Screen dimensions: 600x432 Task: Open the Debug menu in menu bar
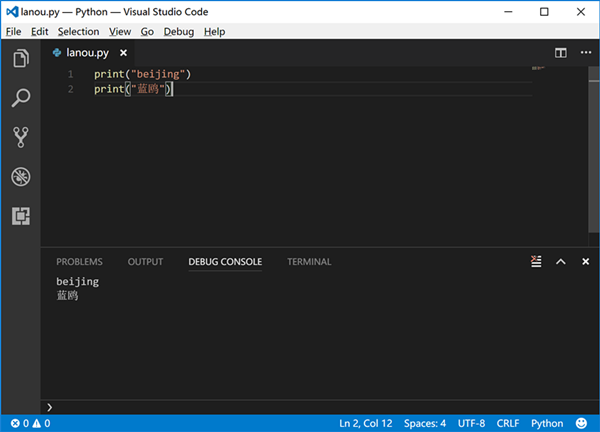[179, 32]
